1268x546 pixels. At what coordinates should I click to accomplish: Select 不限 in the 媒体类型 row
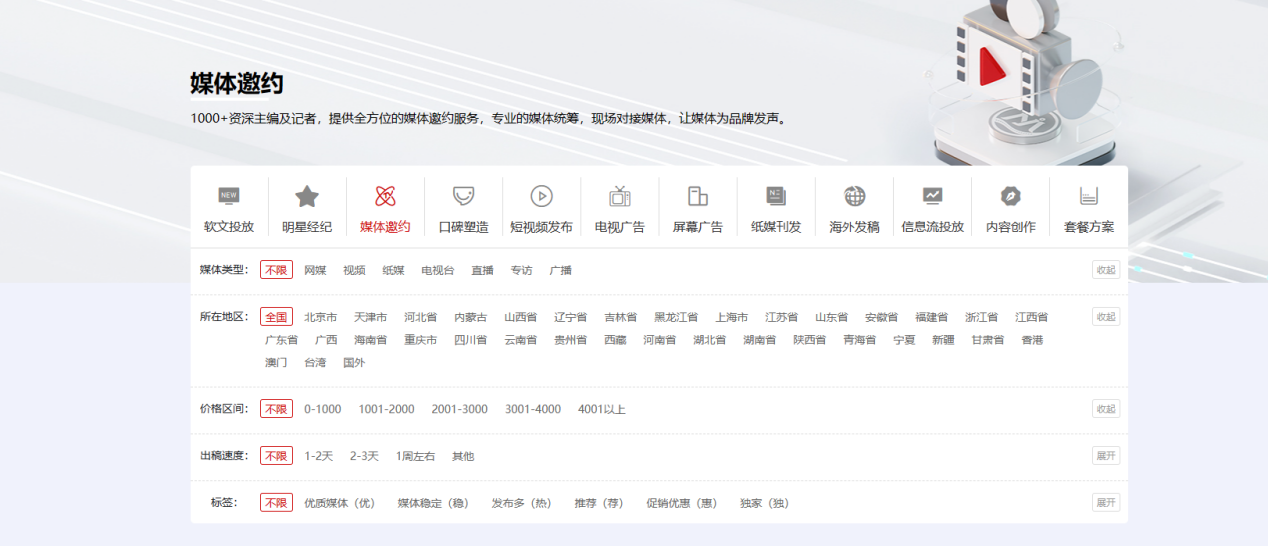click(276, 270)
